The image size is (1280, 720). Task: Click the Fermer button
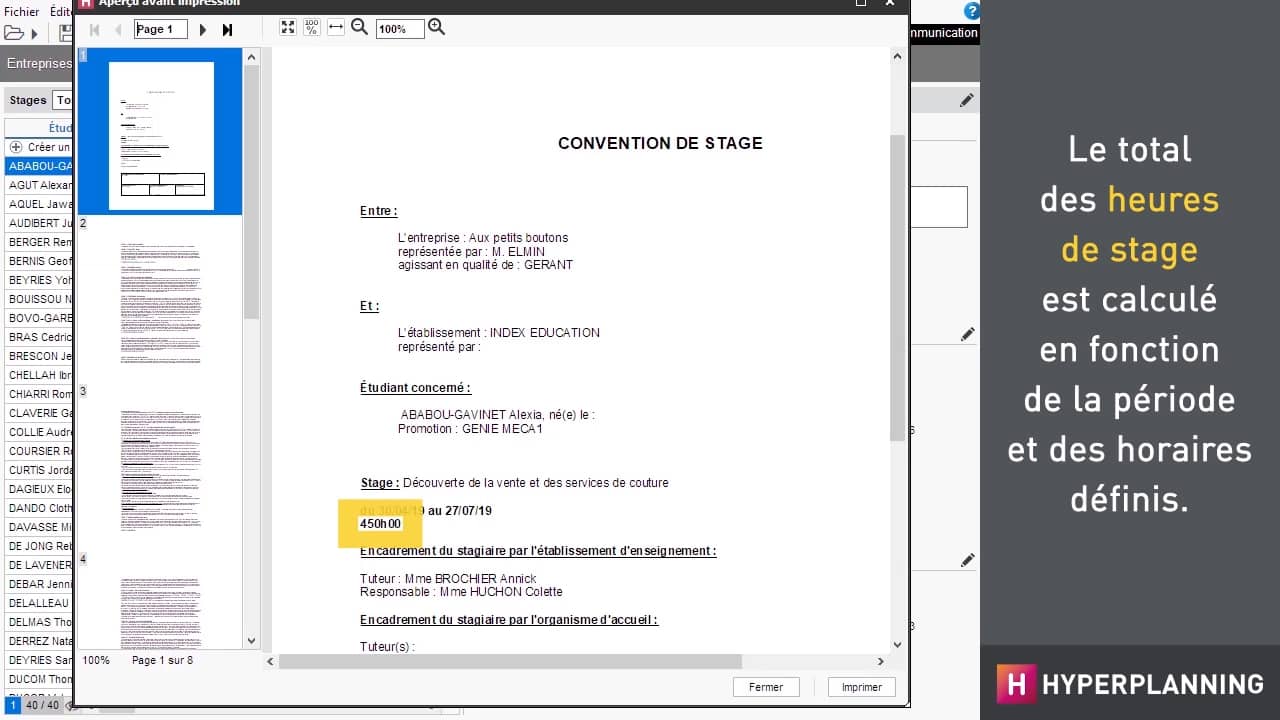pos(766,687)
